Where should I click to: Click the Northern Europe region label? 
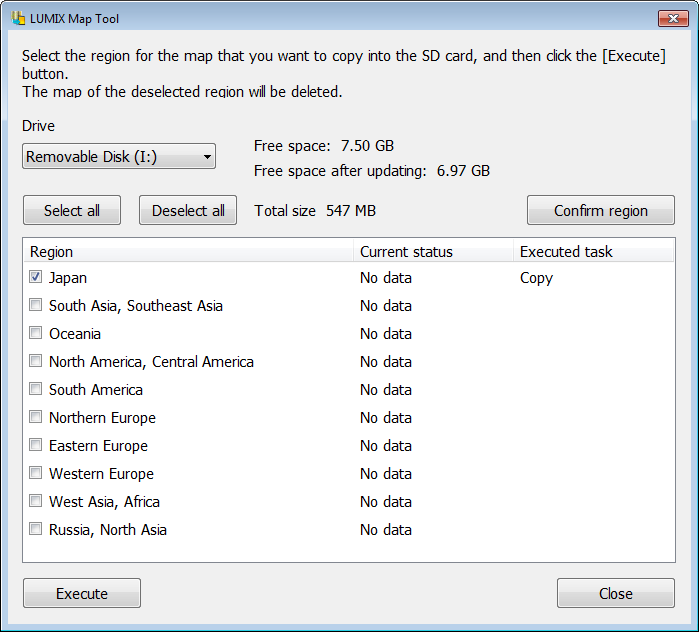(x=103, y=418)
